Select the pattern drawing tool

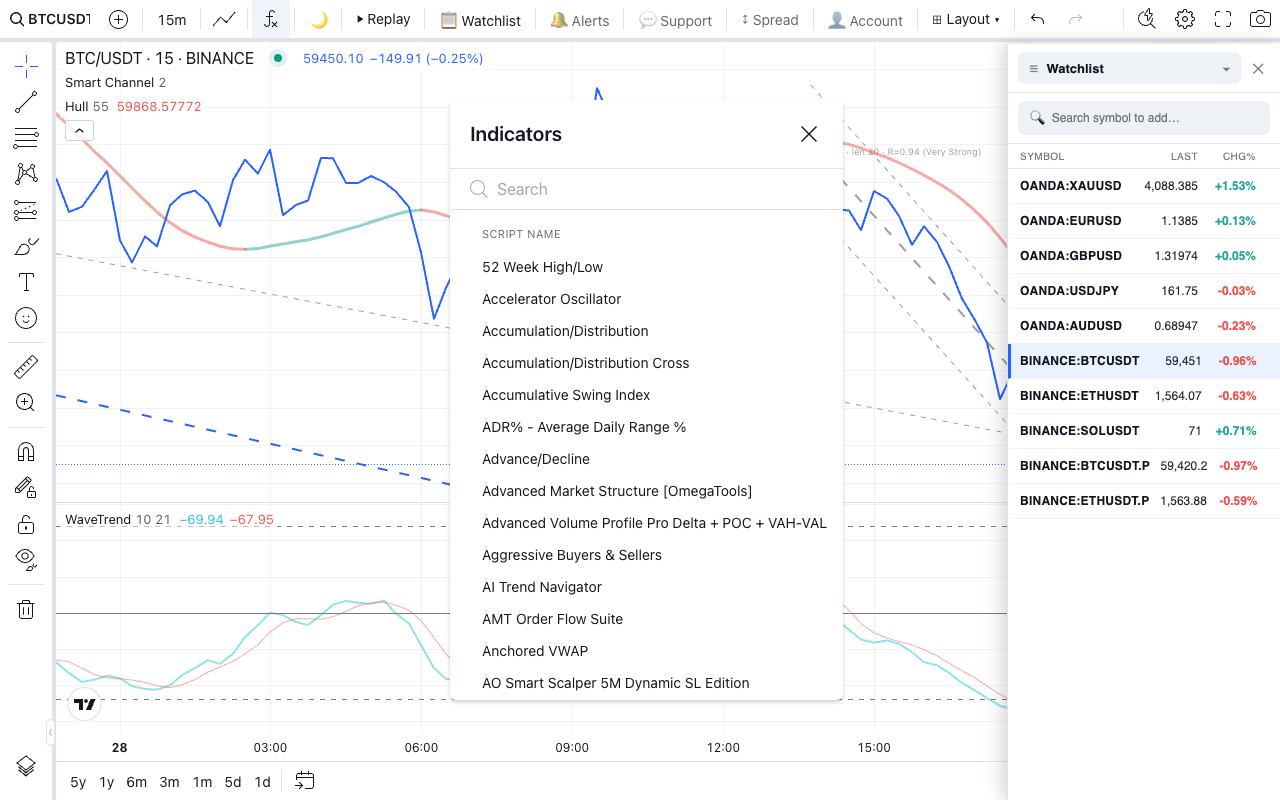pyautogui.click(x=26, y=174)
